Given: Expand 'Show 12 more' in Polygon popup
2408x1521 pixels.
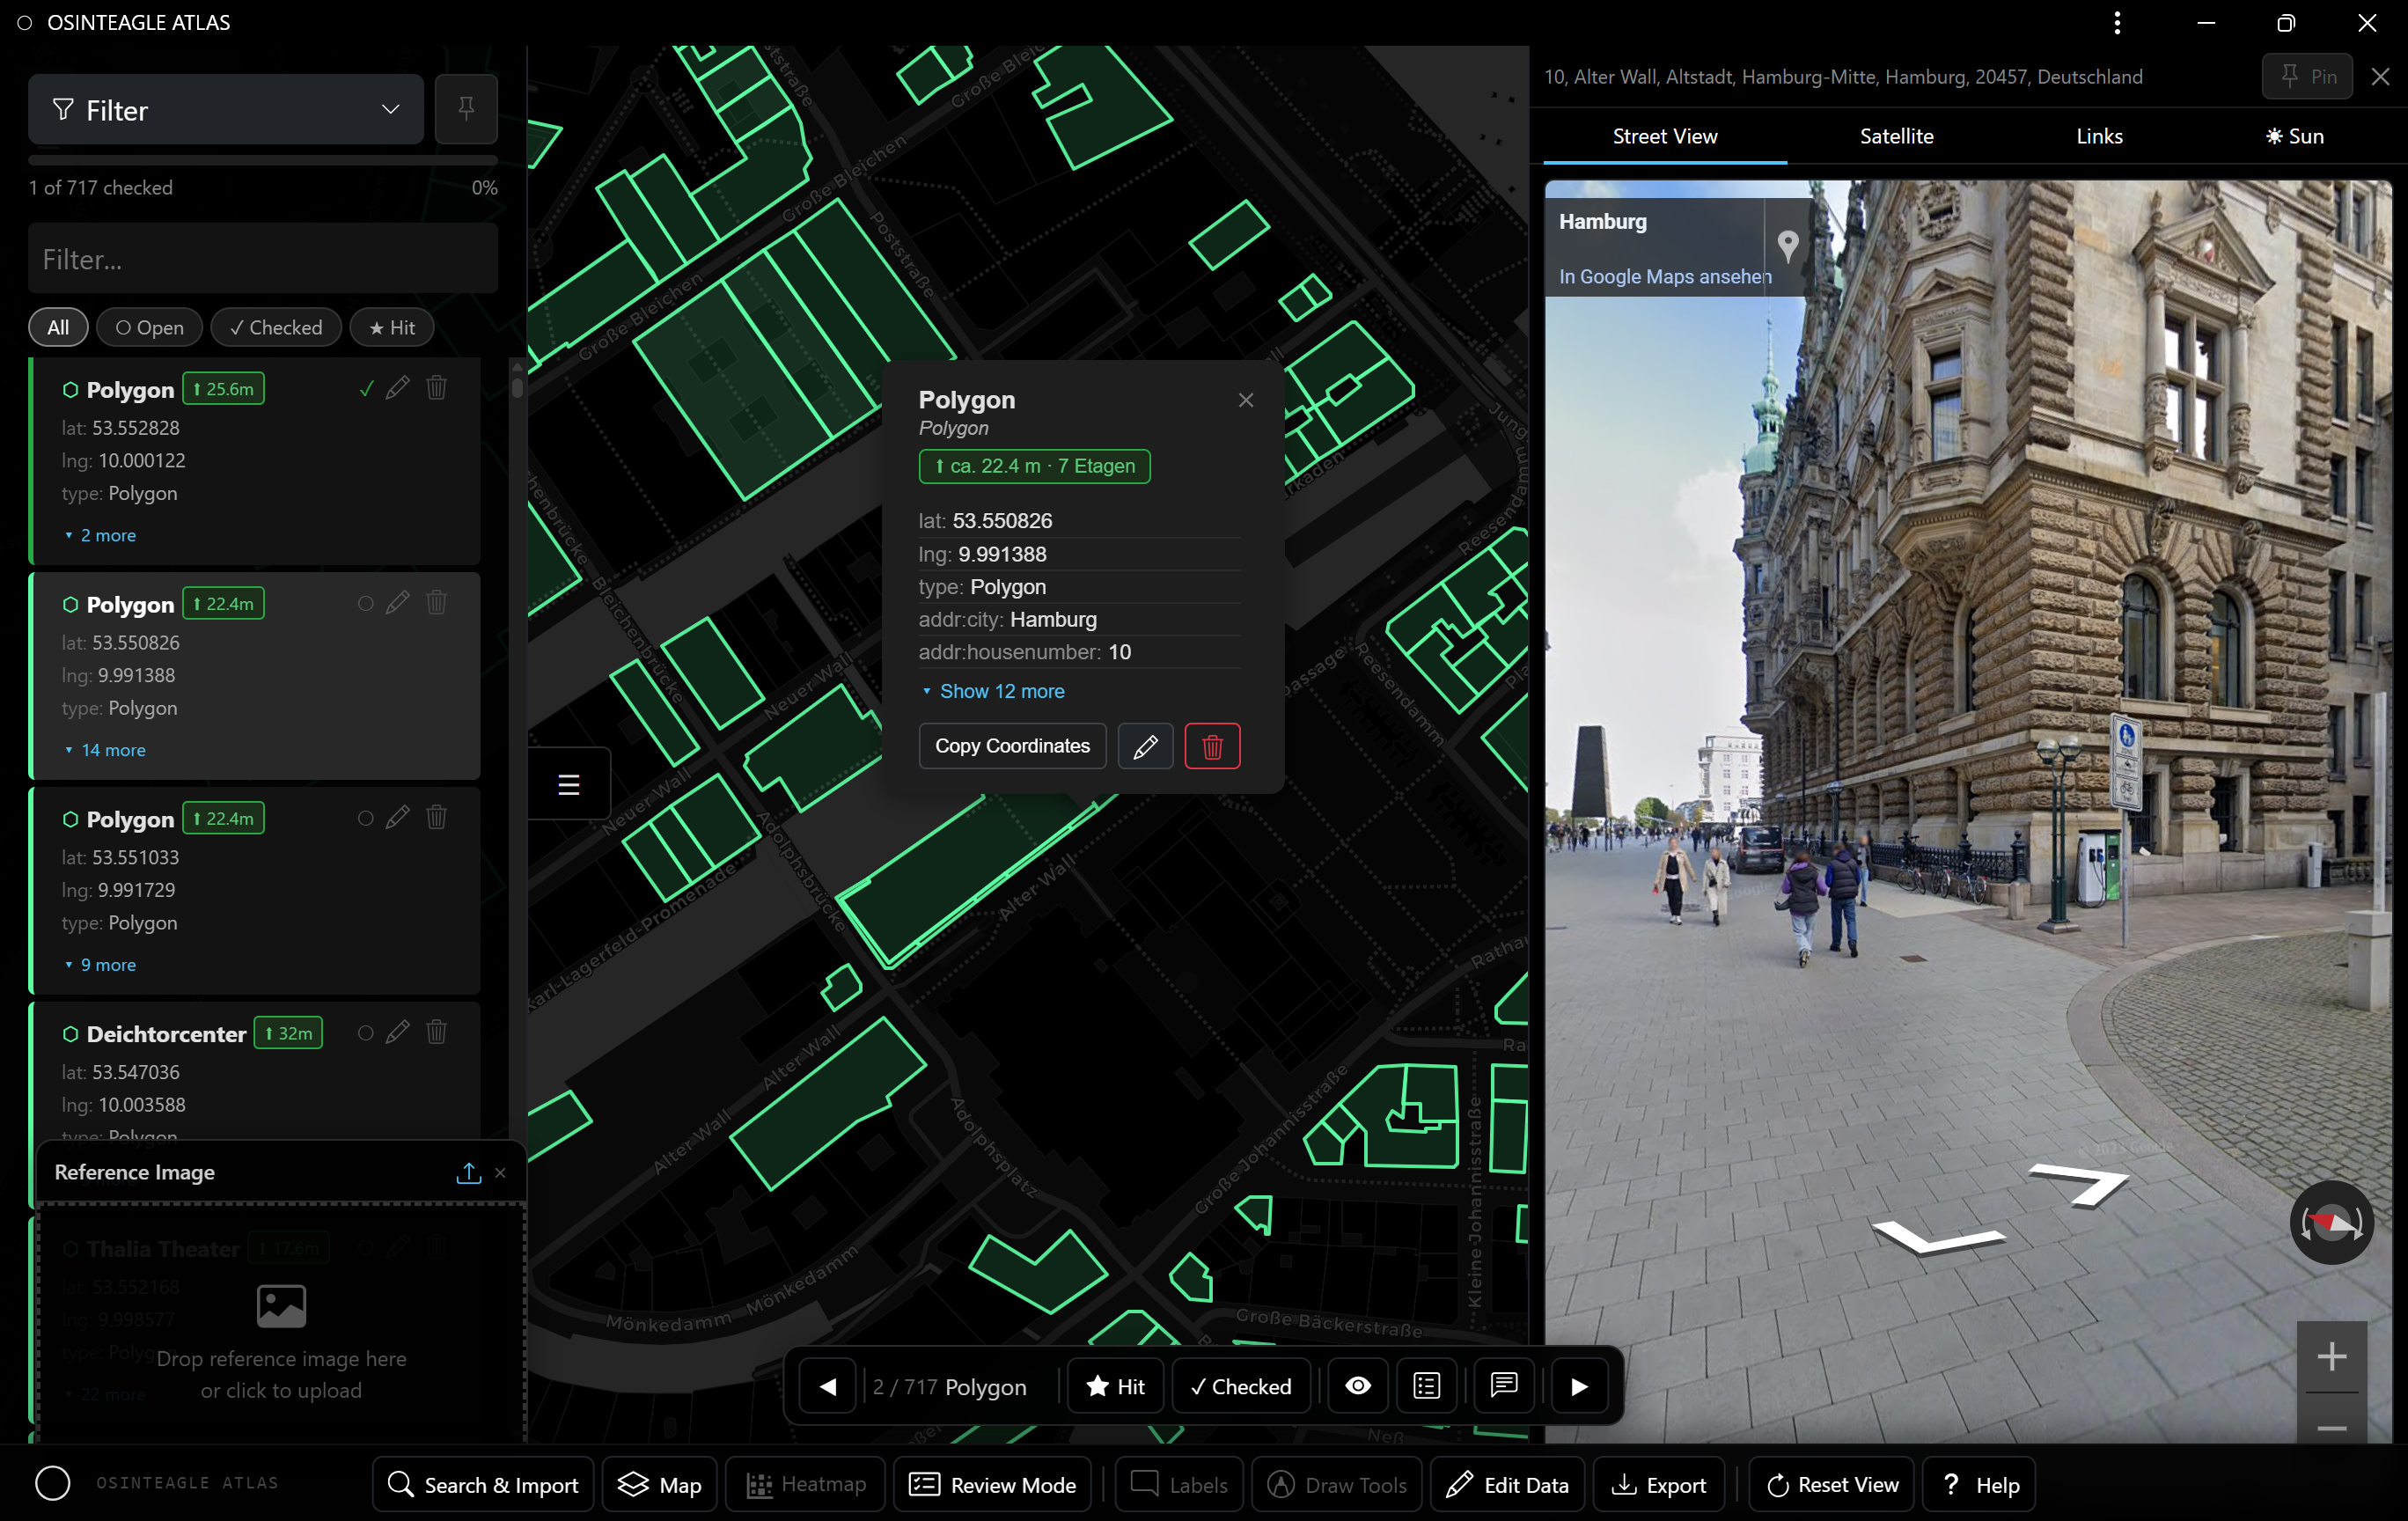Looking at the screenshot, I should (993, 692).
